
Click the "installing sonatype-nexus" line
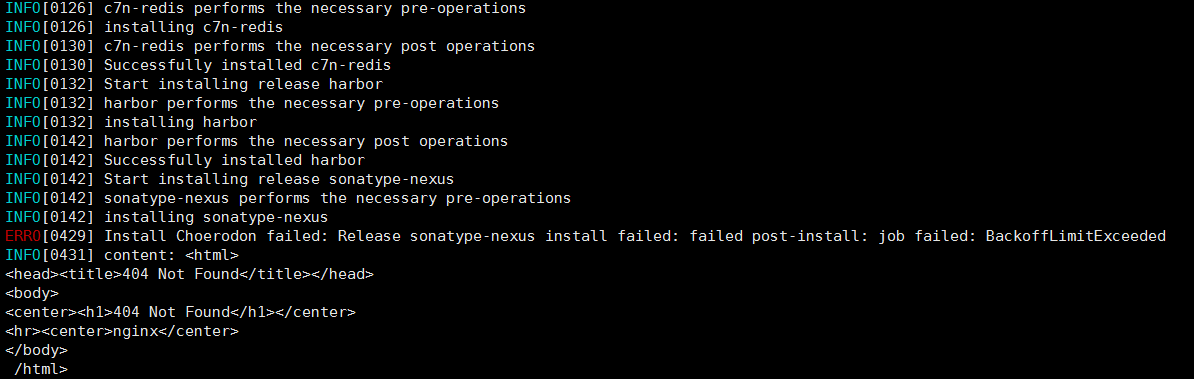tap(167, 217)
